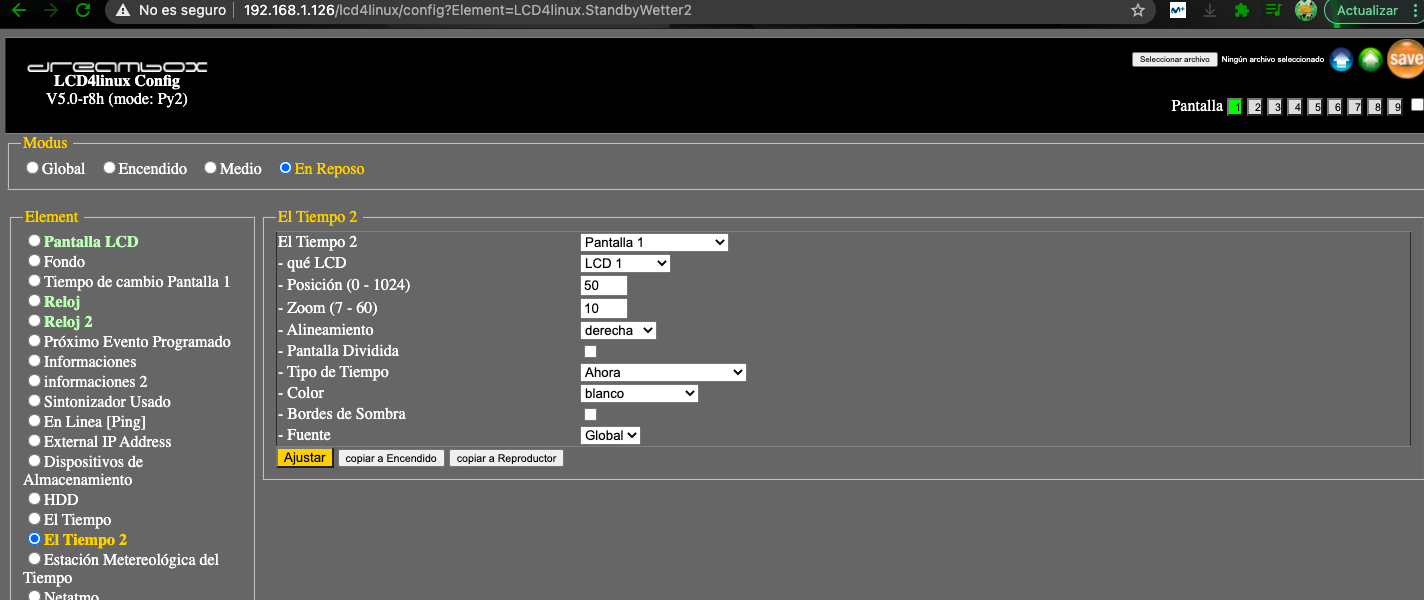Image resolution: width=1424 pixels, height=600 pixels.
Task: Reload the page in the browser
Action: point(83,11)
